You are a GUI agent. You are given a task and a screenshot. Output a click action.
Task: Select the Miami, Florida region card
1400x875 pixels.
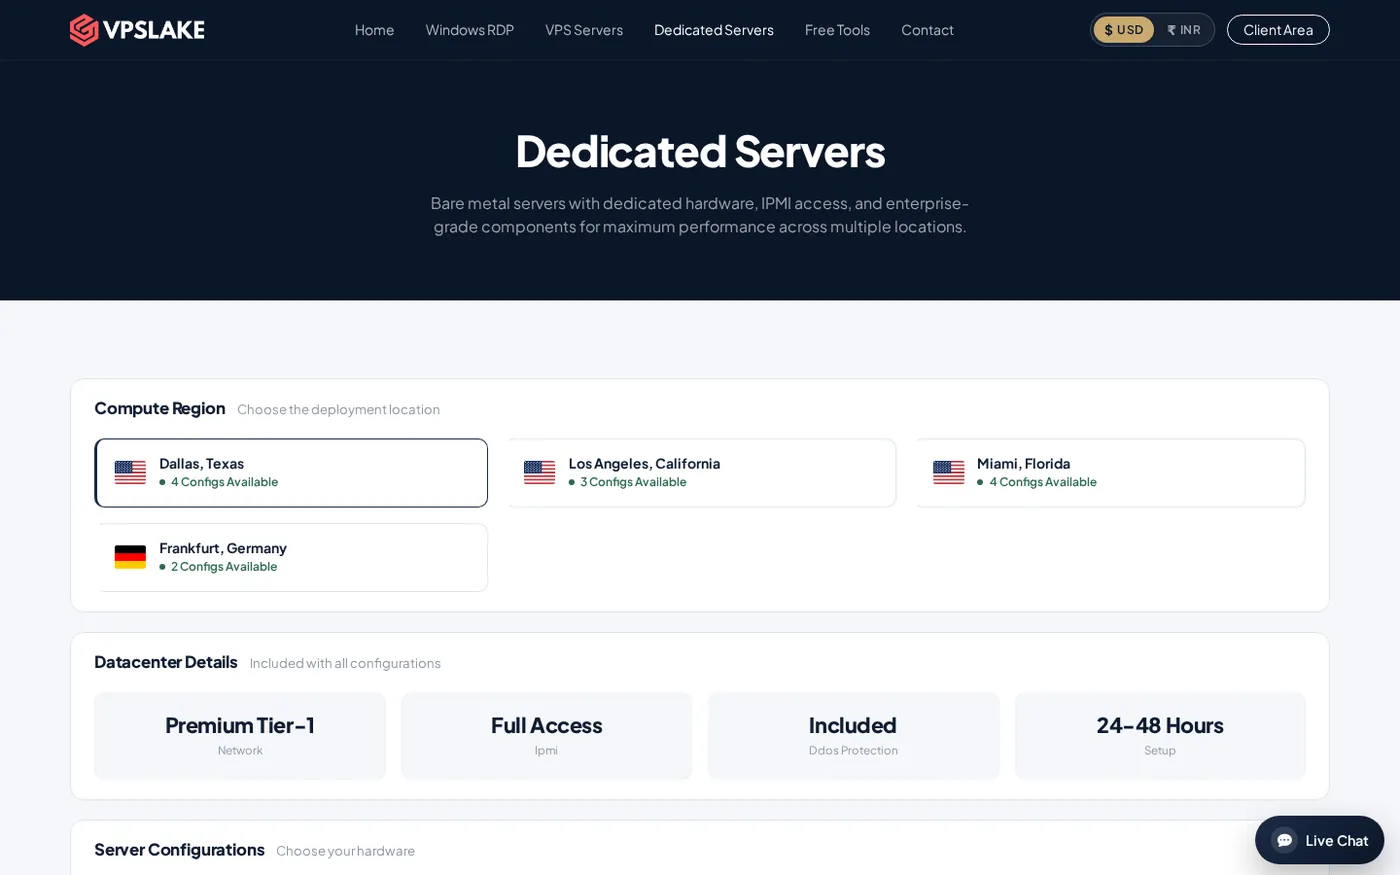click(x=1109, y=473)
